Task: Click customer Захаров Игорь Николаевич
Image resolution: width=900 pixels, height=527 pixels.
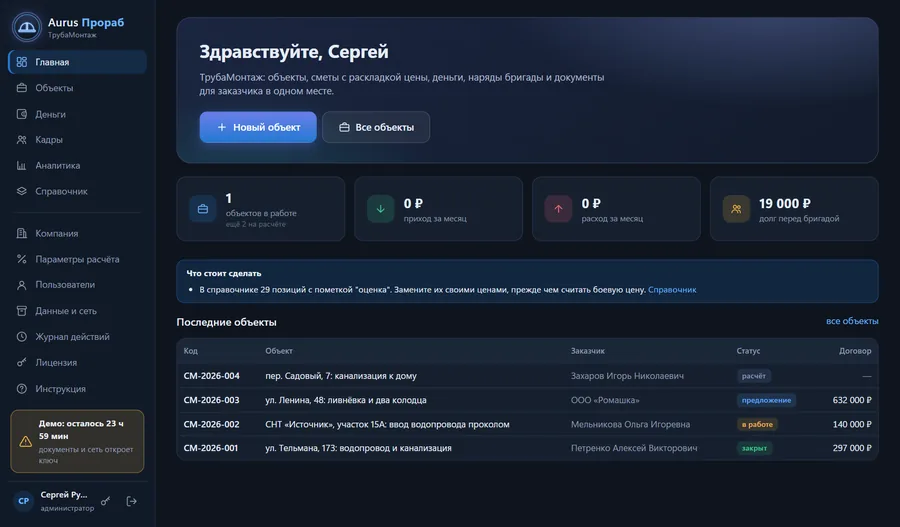Action: (627, 376)
